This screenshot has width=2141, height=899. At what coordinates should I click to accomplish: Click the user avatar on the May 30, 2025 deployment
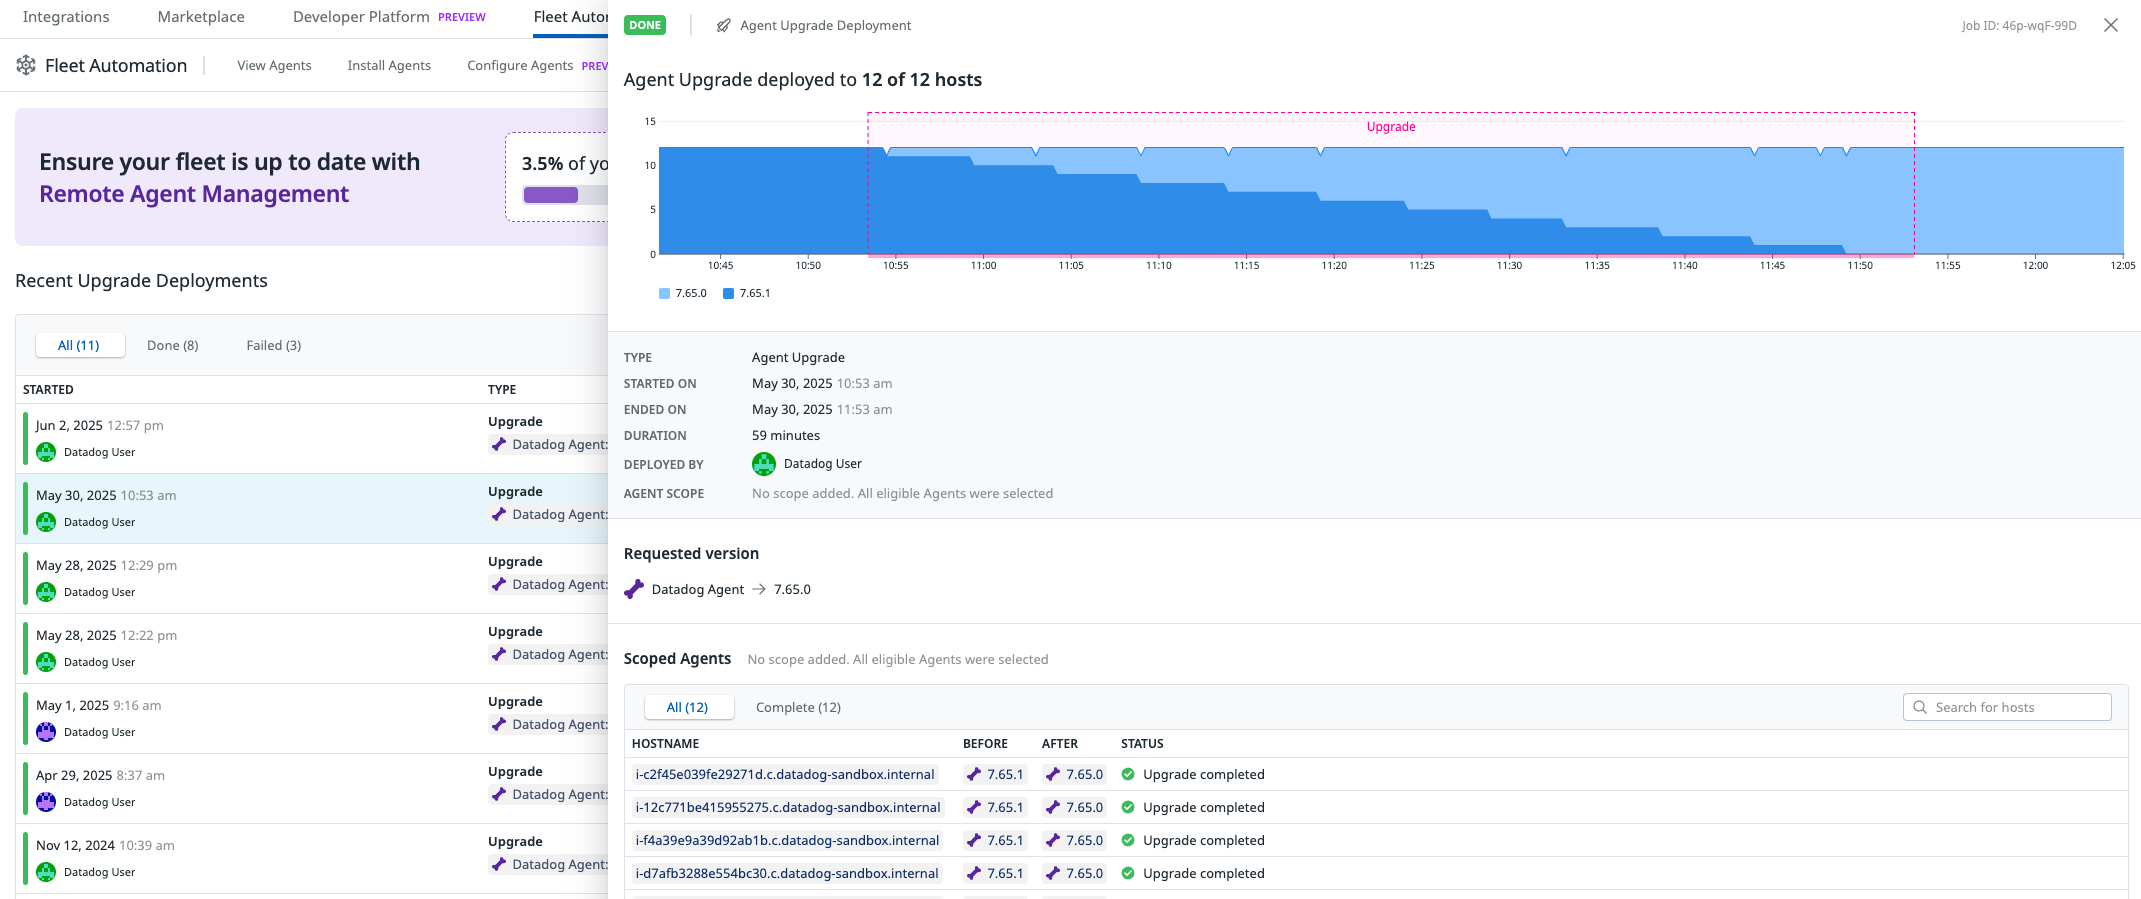pyautogui.click(x=46, y=522)
